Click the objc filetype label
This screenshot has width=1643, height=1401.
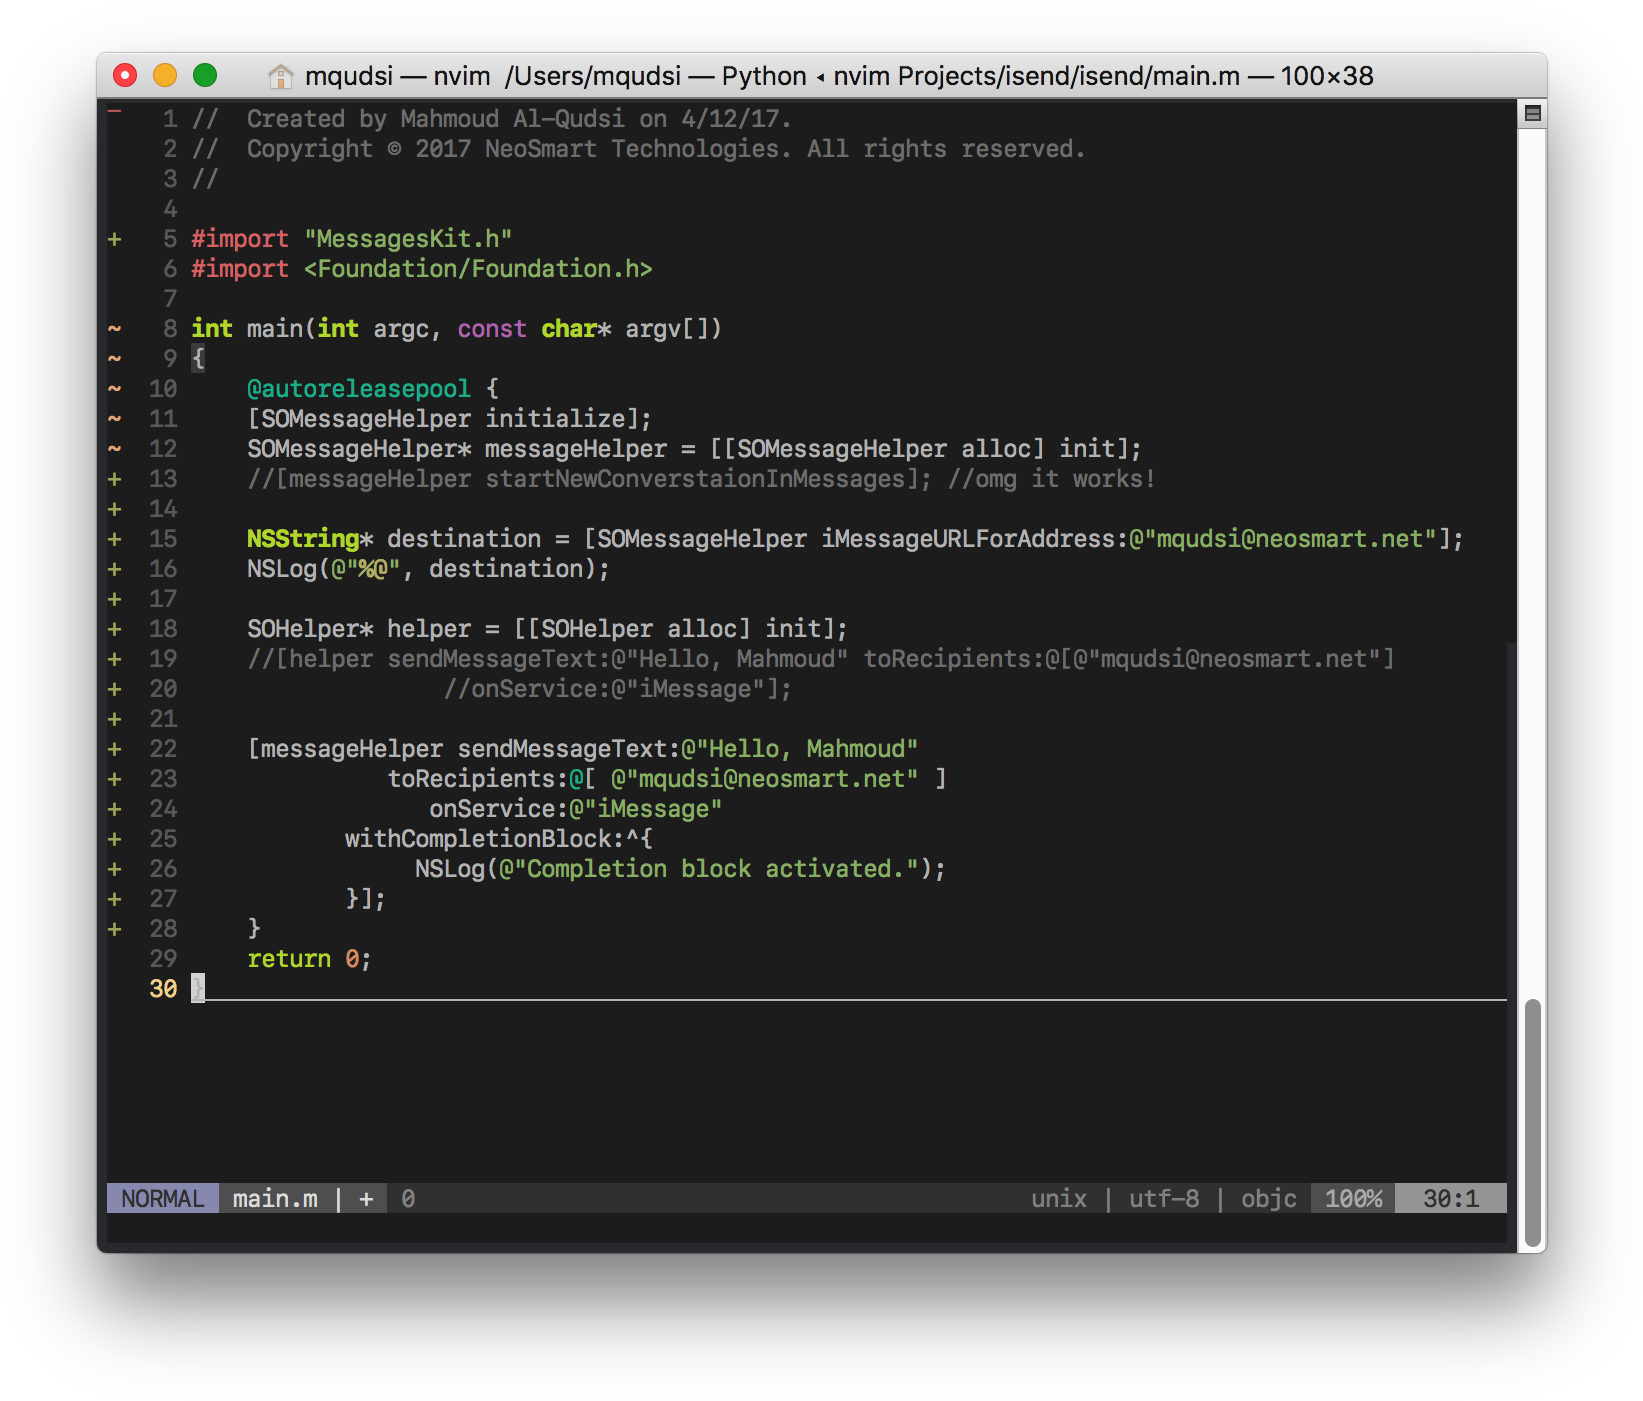coord(1268,1198)
